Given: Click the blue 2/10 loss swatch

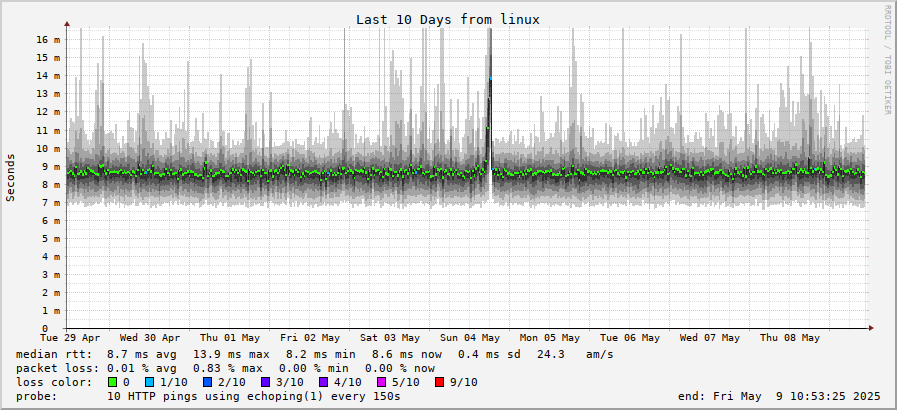Looking at the screenshot, I should [x=208, y=382].
